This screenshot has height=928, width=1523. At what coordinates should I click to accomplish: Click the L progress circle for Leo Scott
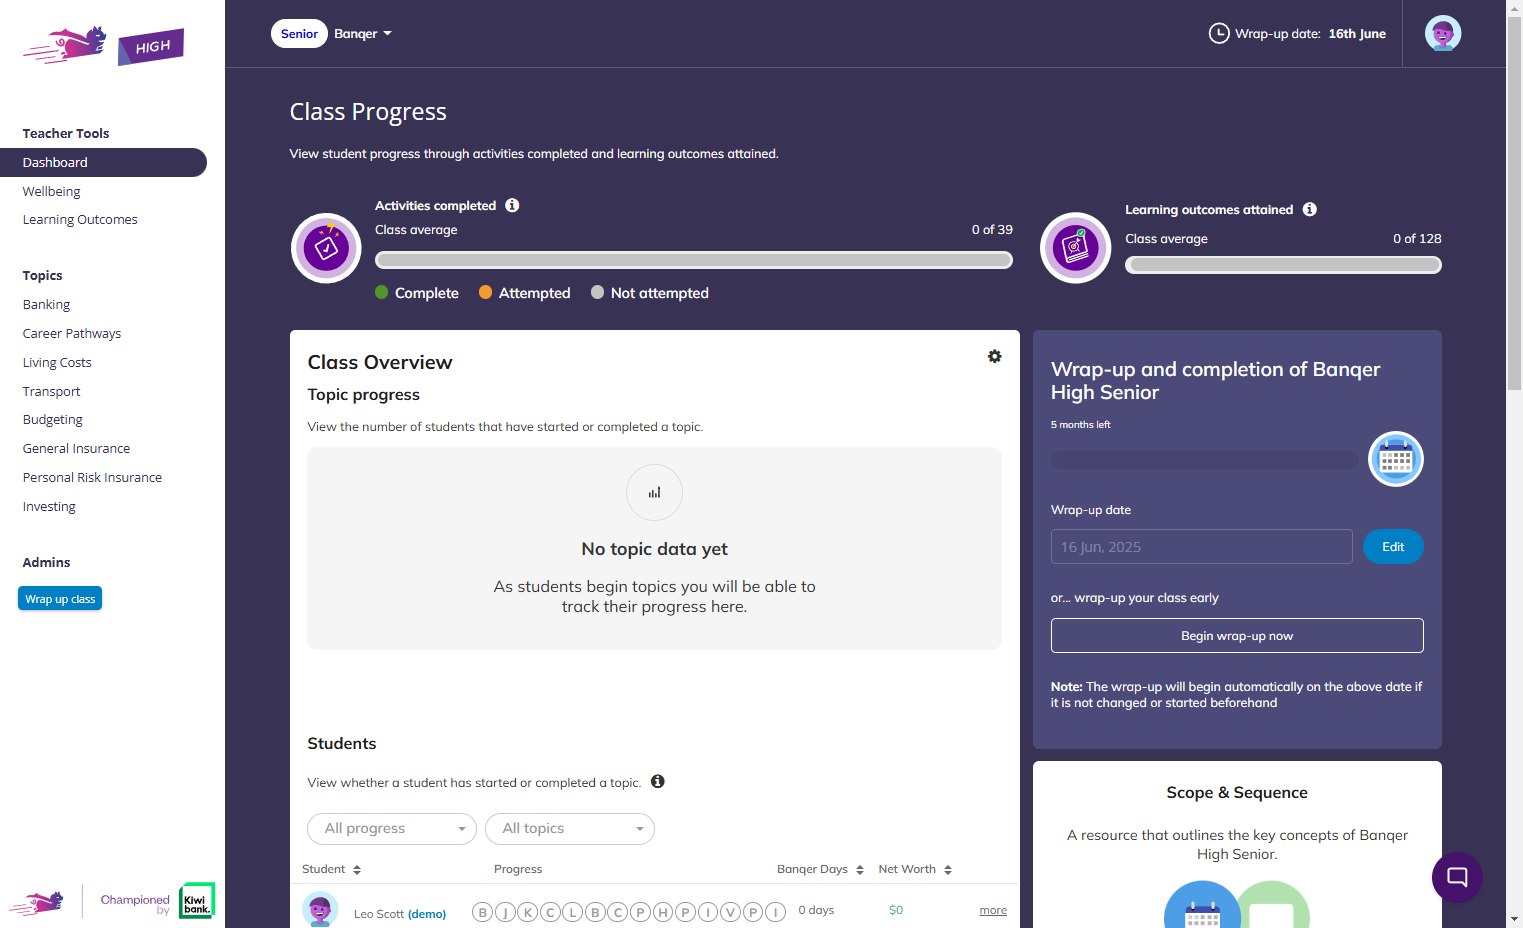(x=572, y=912)
